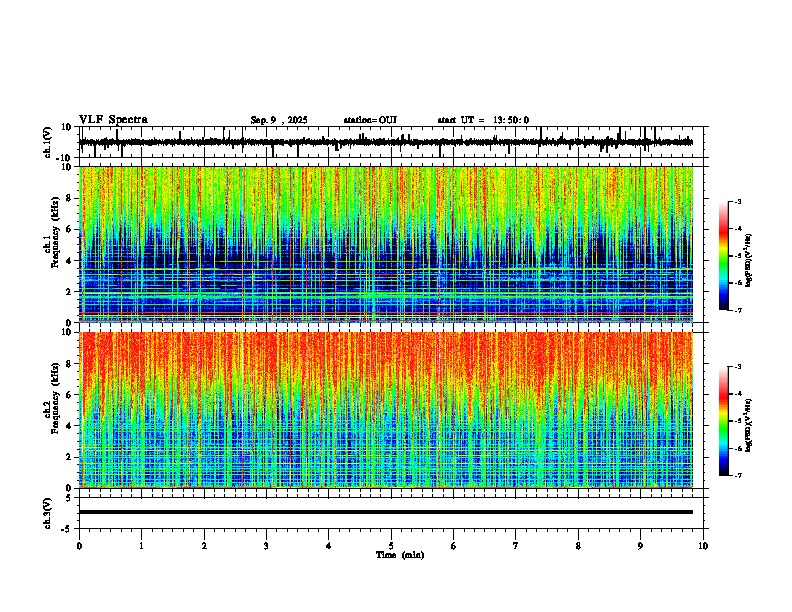Click inside the ch.1 spectrogram plot
This screenshot has height=612, width=792.
386,244
